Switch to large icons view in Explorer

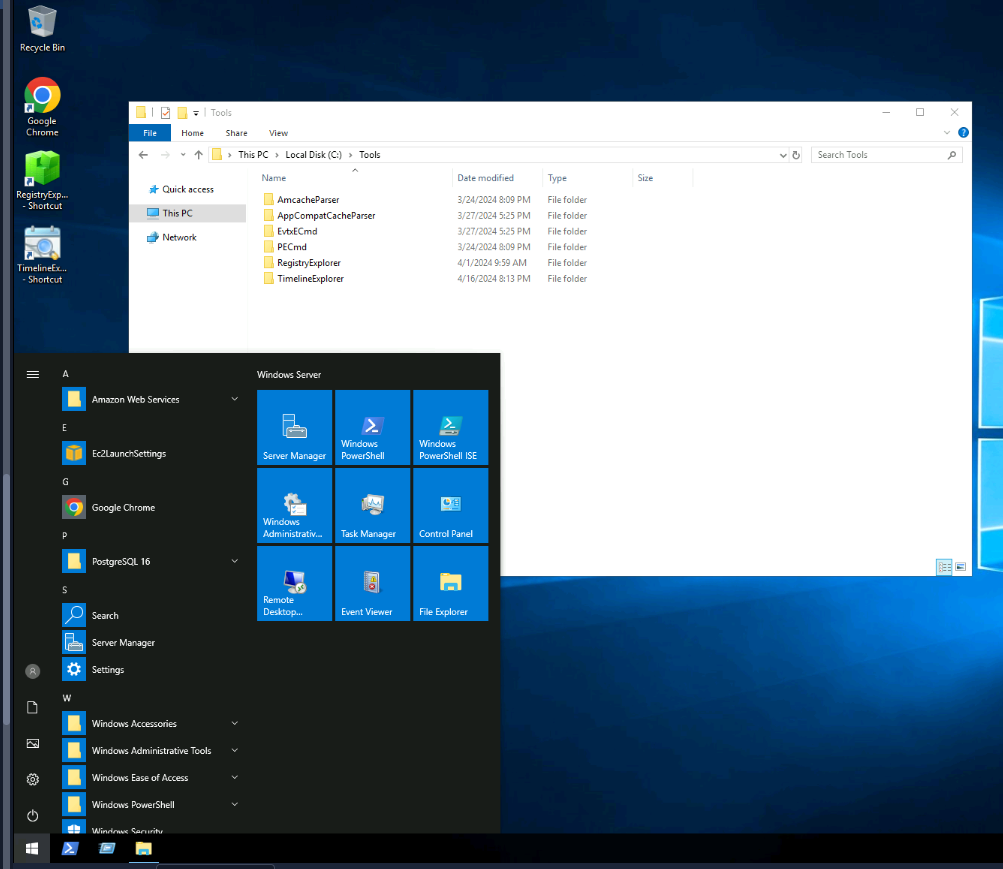961,567
